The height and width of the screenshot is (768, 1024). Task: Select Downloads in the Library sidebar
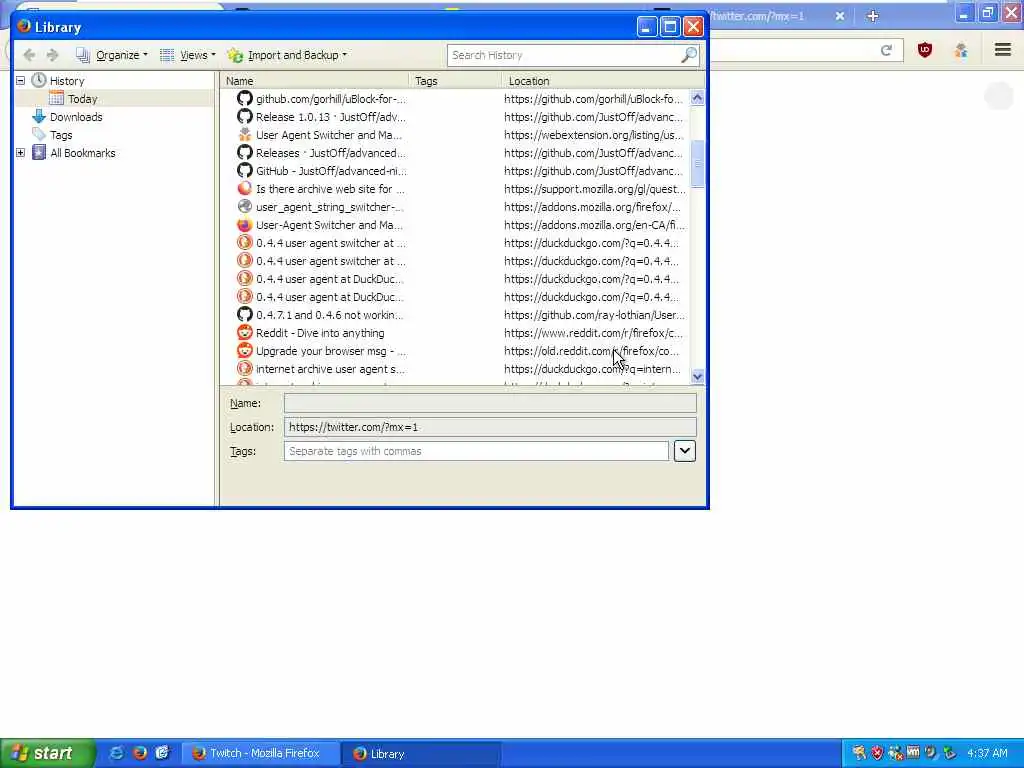(x=76, y=117)
